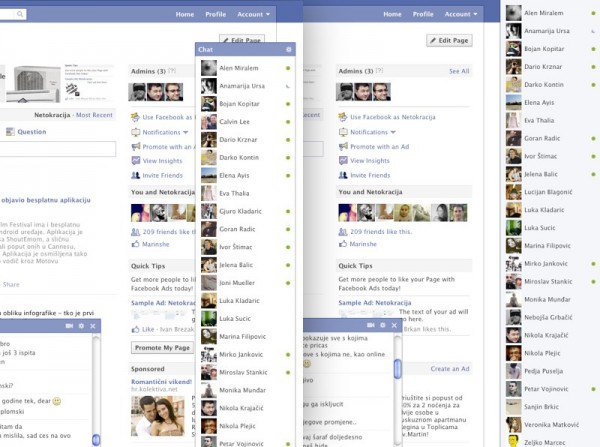Viewport: 600px width, 447px height.
Task: Click first admin avatar on right page
Action: pos(345,92)
